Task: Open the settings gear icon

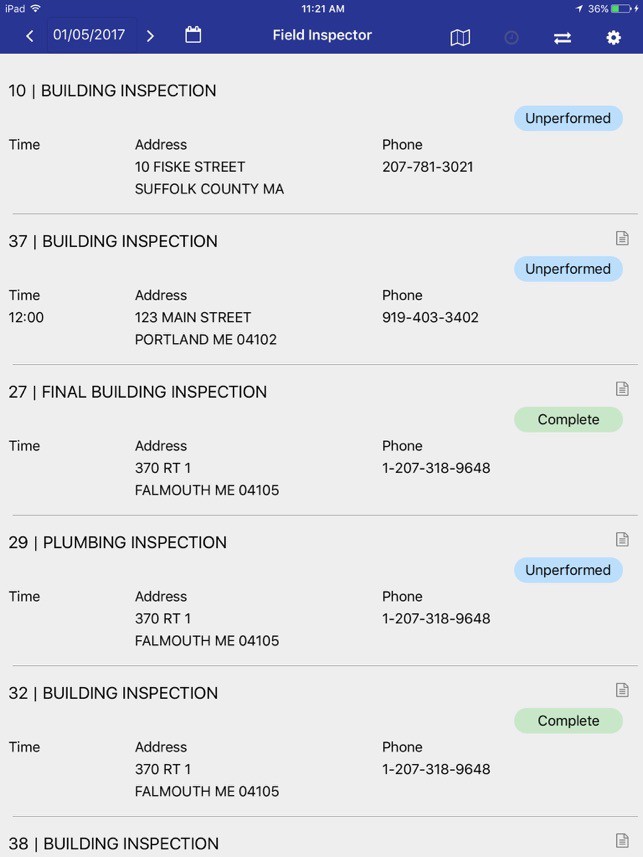Action: 613,37
